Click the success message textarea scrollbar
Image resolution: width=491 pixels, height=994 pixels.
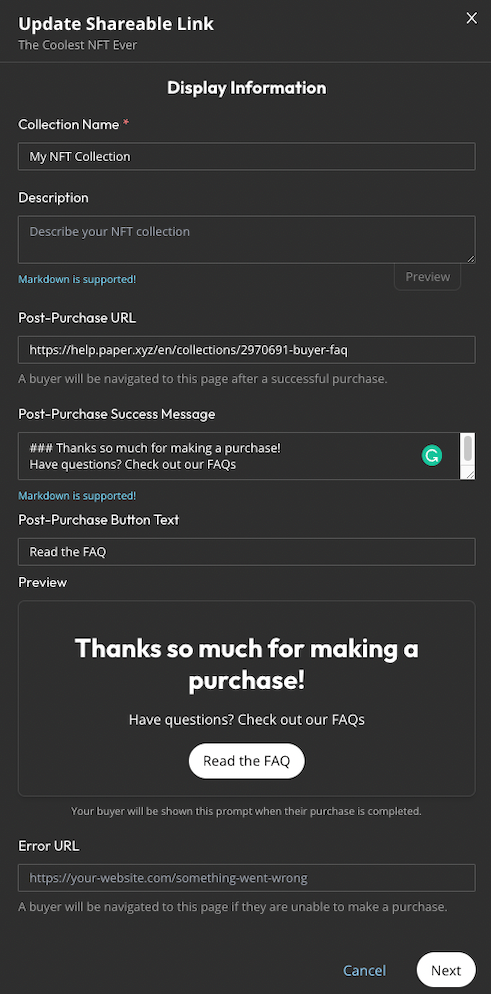(x=468, y=449)
